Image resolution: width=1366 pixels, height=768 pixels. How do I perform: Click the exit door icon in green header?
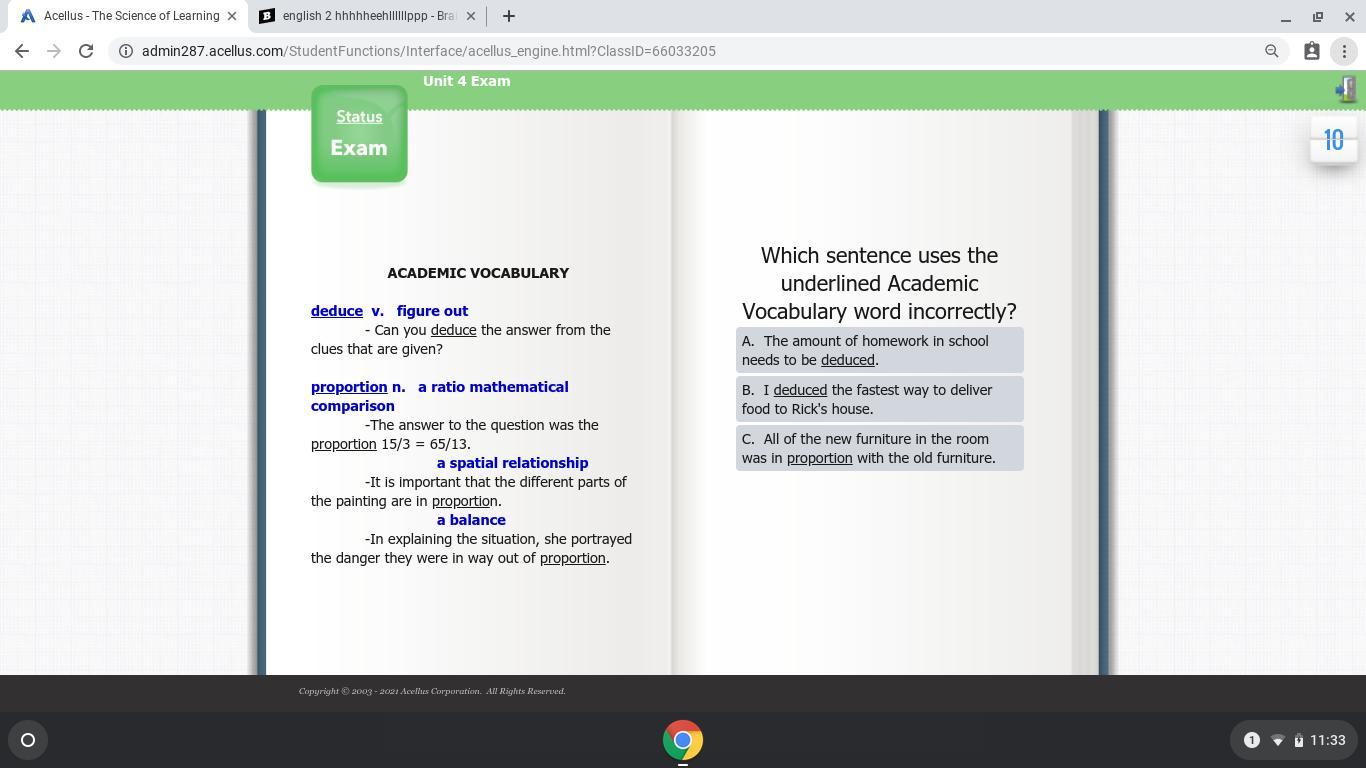point(1346,89)
